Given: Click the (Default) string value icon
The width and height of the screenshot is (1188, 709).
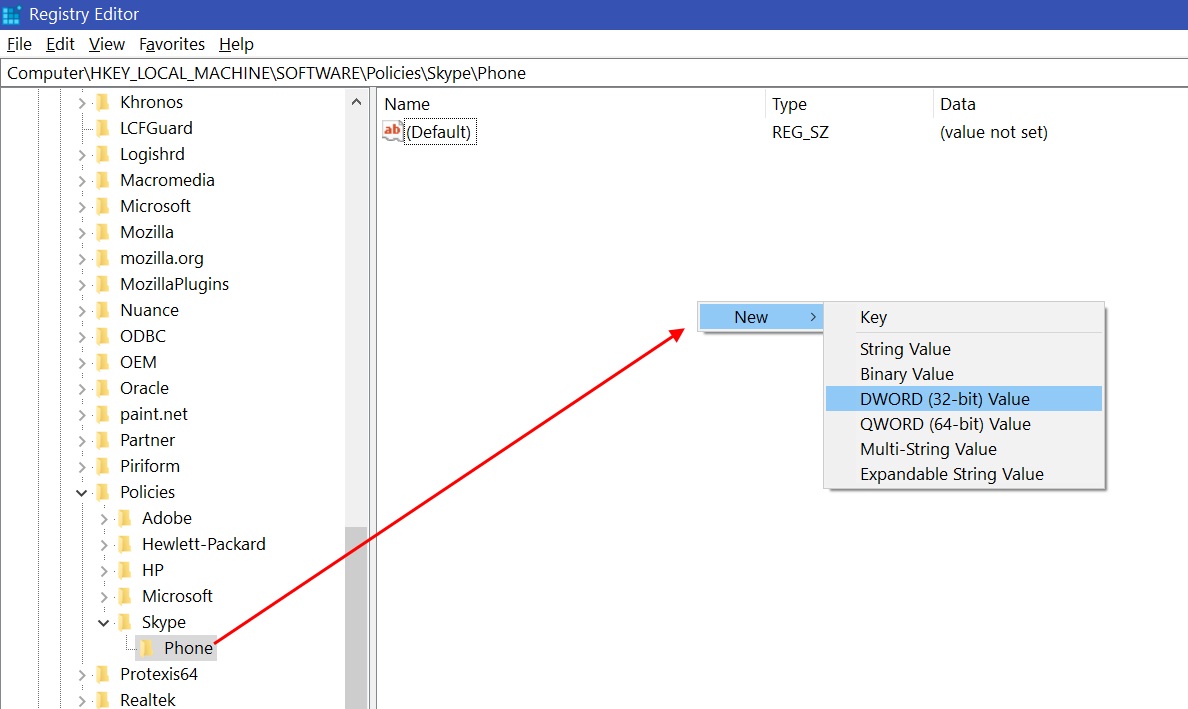Looking at the screenshot, I should coord(393,132).
